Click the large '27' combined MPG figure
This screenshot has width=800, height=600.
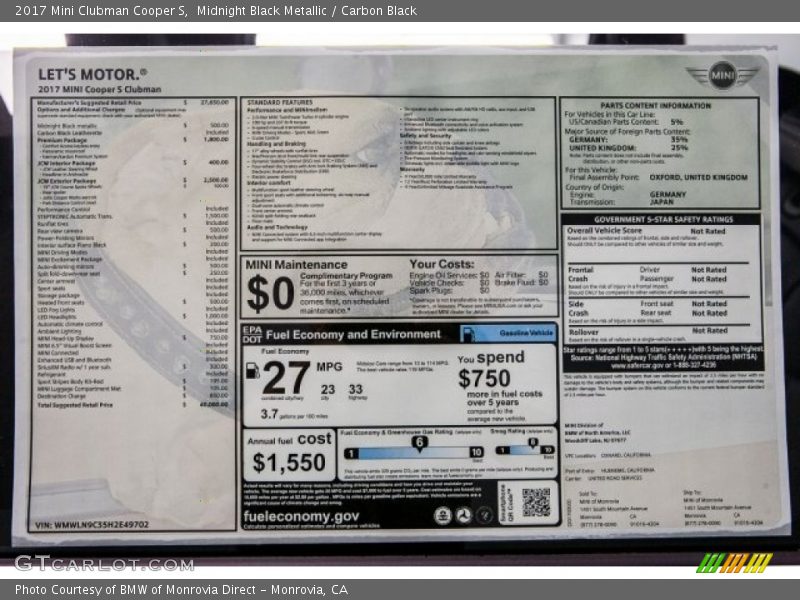pos(287,378)
